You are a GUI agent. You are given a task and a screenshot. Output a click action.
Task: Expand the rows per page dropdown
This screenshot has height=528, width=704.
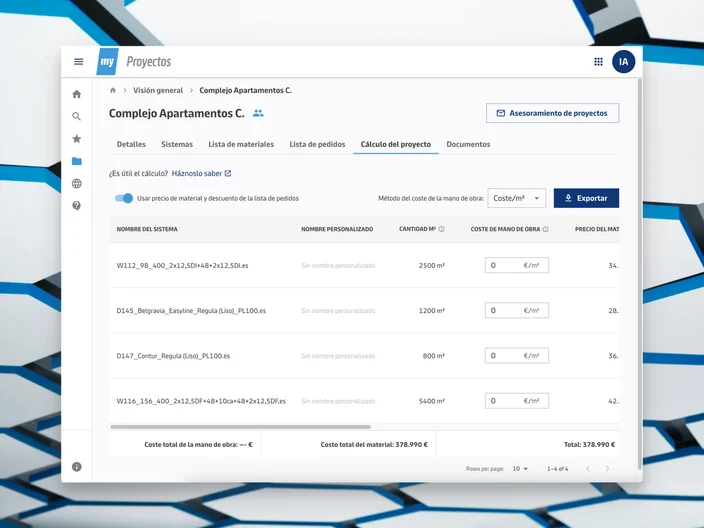[520, 468]
